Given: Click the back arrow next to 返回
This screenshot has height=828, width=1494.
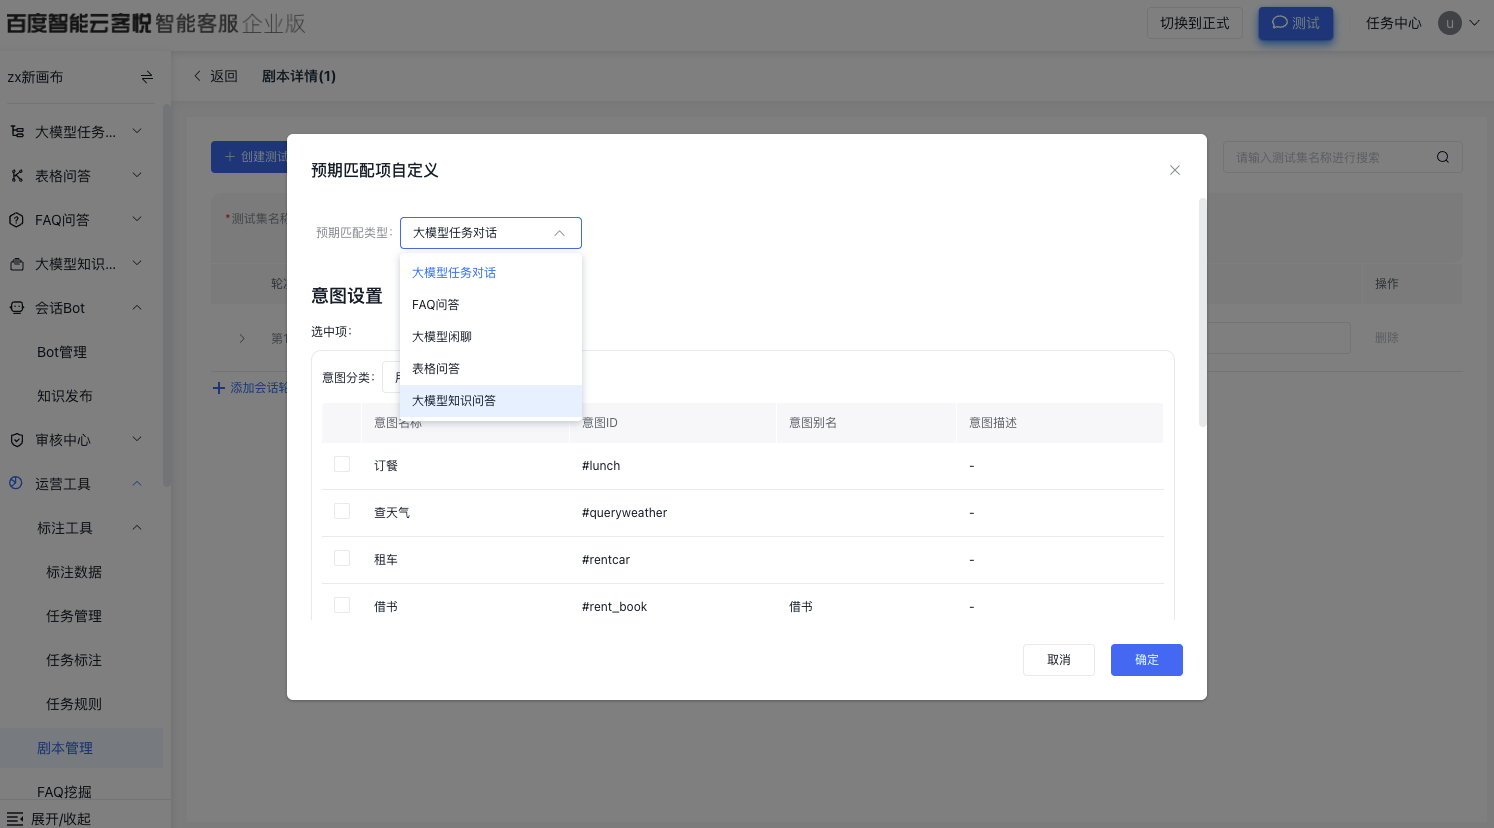Looking at the screenshot, I should point(197,76).
